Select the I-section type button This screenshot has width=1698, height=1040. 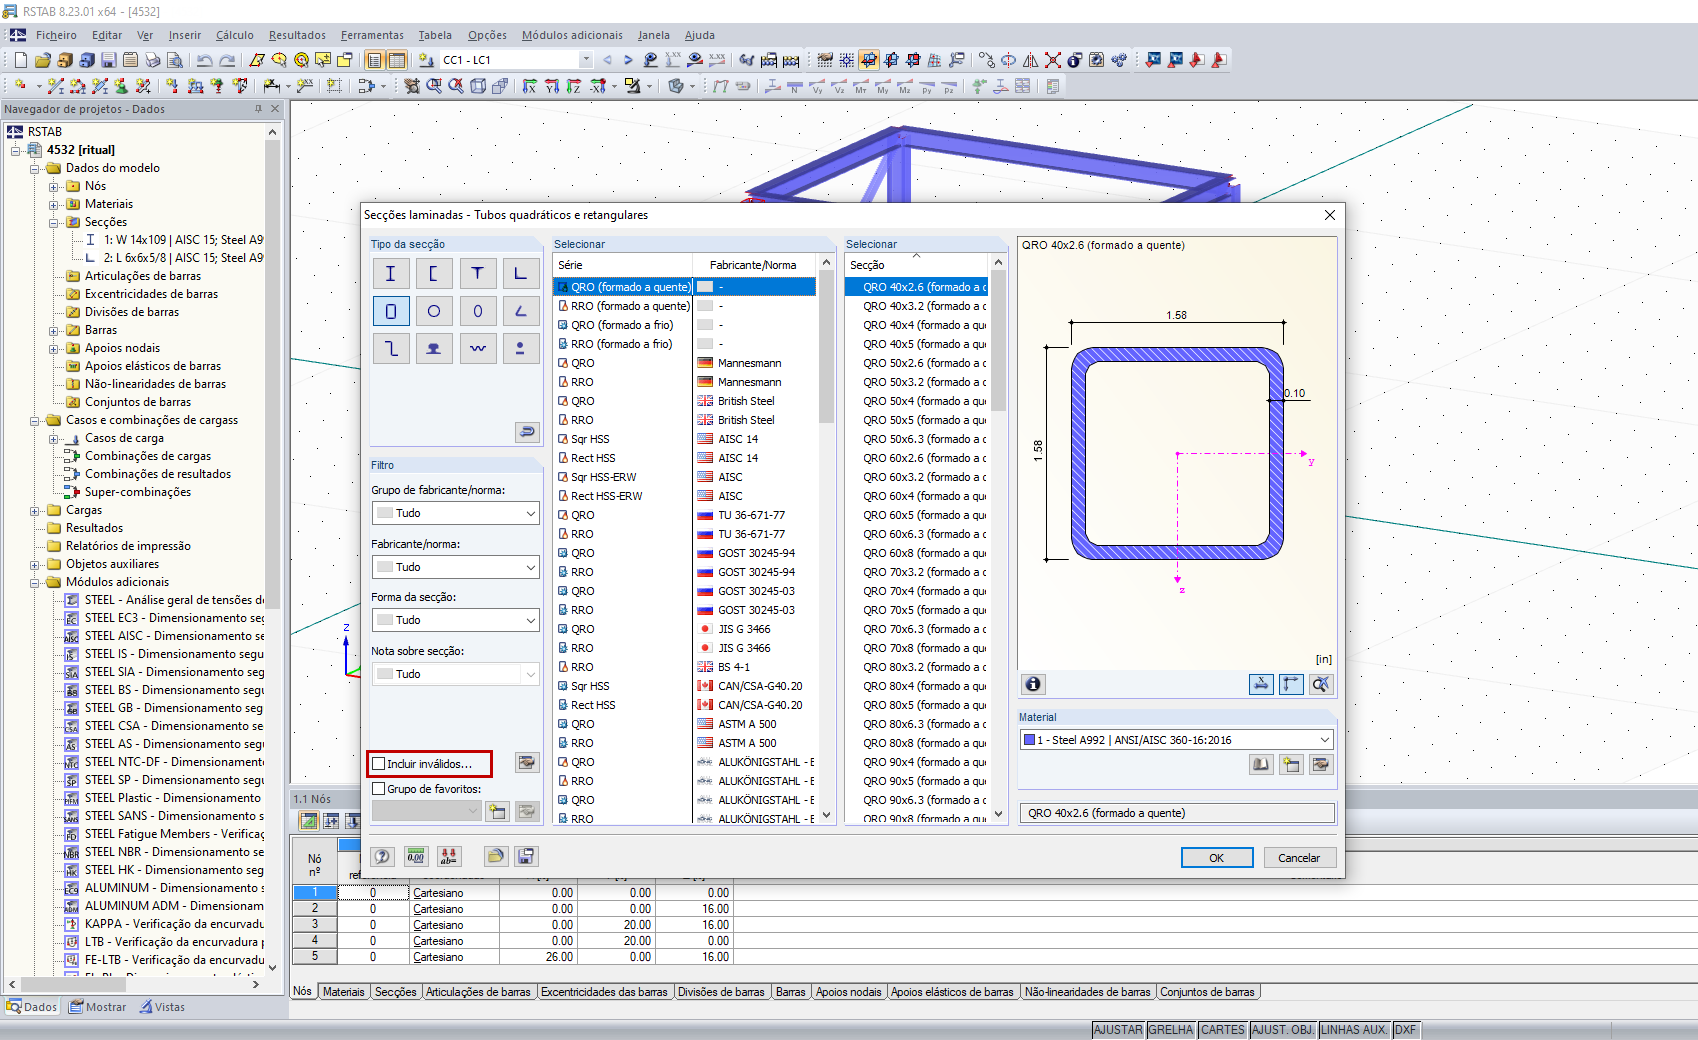(390, 273)
